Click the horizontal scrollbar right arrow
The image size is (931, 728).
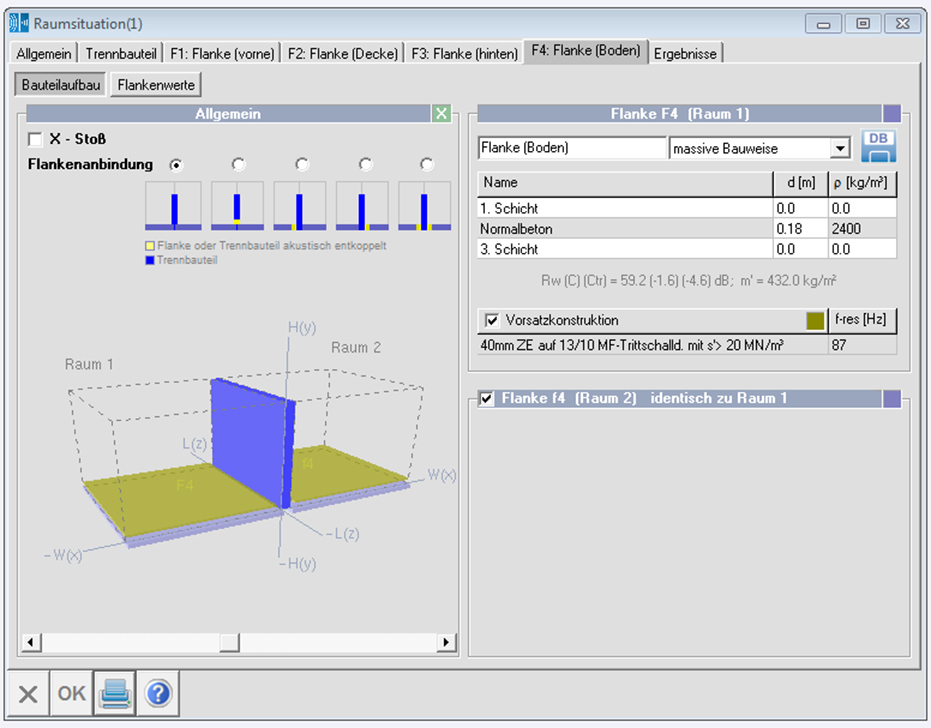(x=445, y=642)
